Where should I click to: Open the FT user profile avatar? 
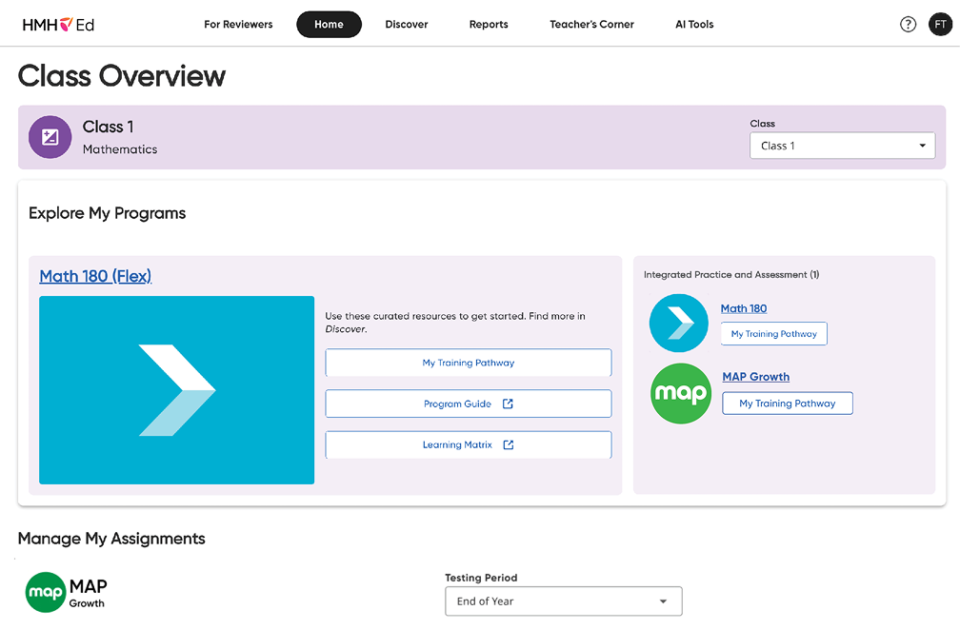coord(940,24)
